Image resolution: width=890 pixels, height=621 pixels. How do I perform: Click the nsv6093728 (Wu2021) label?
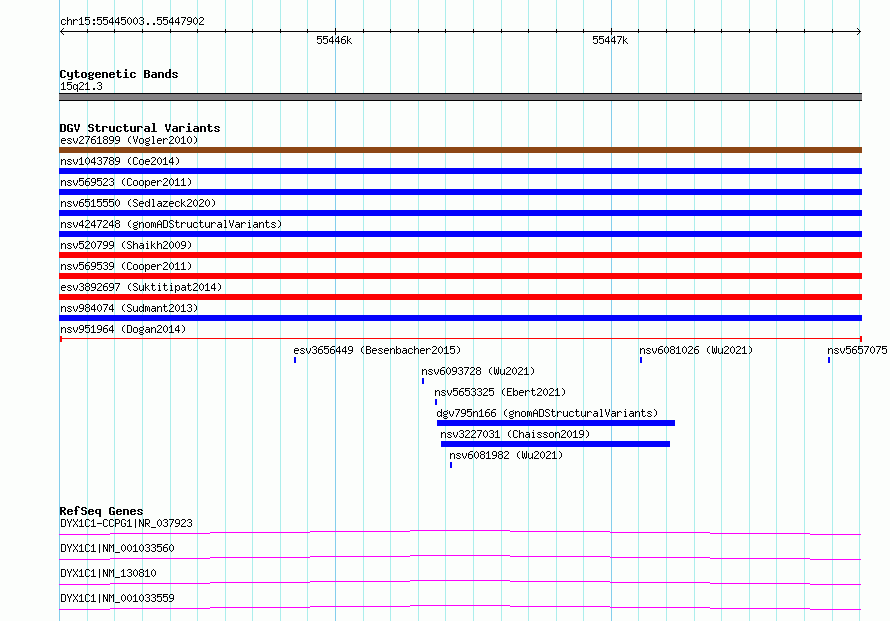coord(478,371)
